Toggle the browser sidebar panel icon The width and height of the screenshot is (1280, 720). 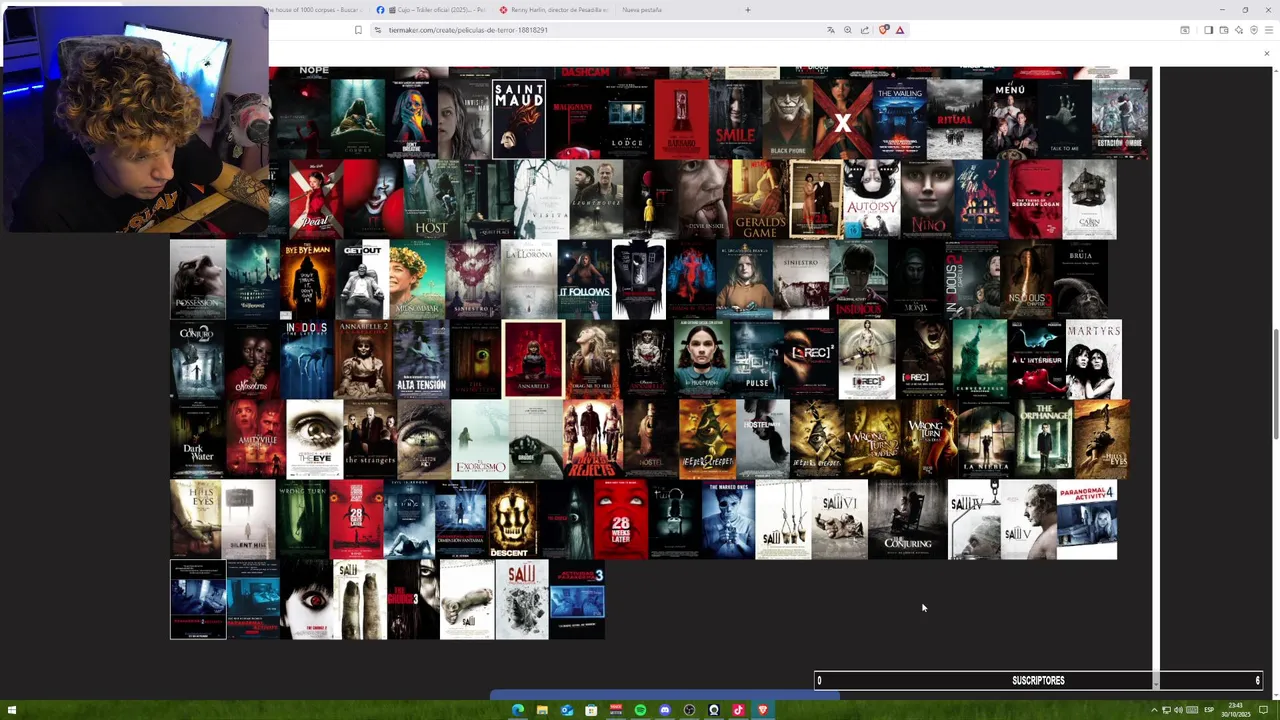[x=1208, y=30]
